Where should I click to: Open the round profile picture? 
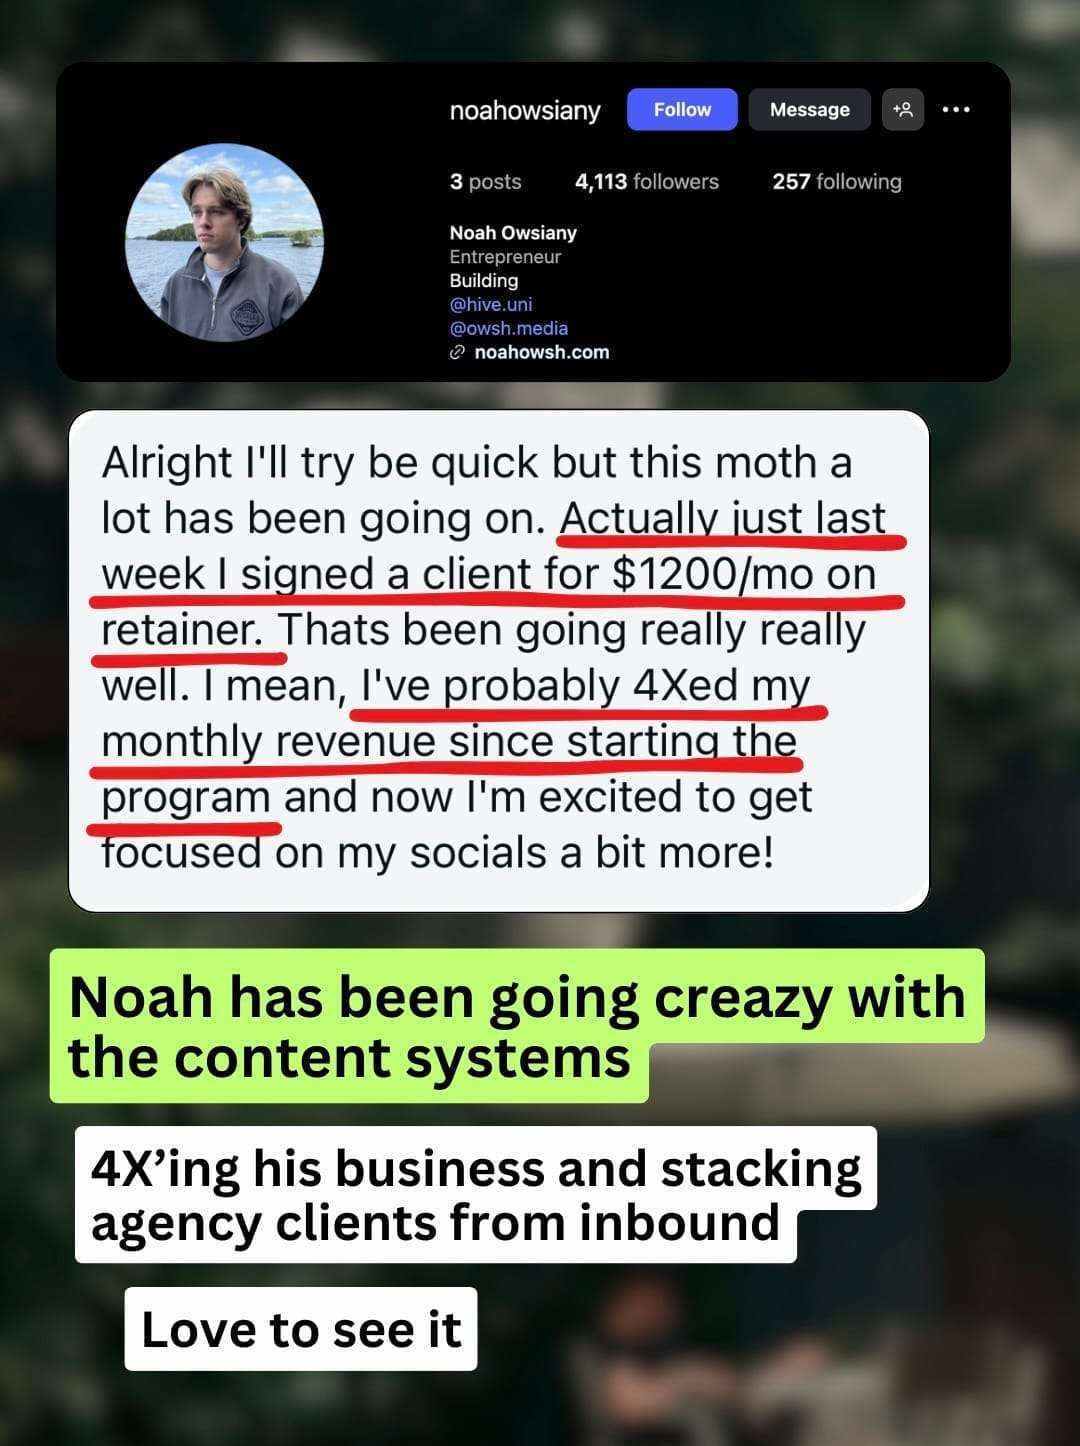click(224, 243)
